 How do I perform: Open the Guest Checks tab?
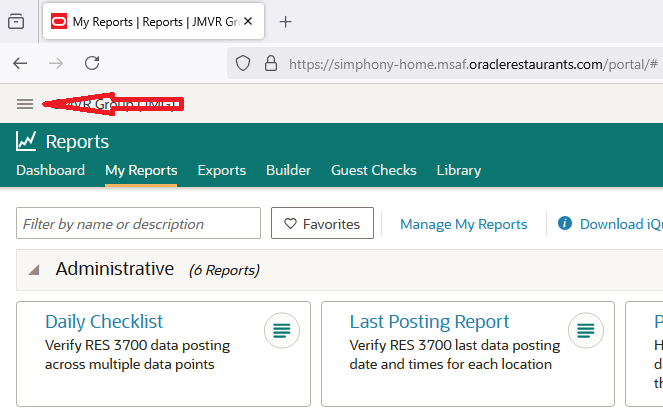[x=373, y=170]
